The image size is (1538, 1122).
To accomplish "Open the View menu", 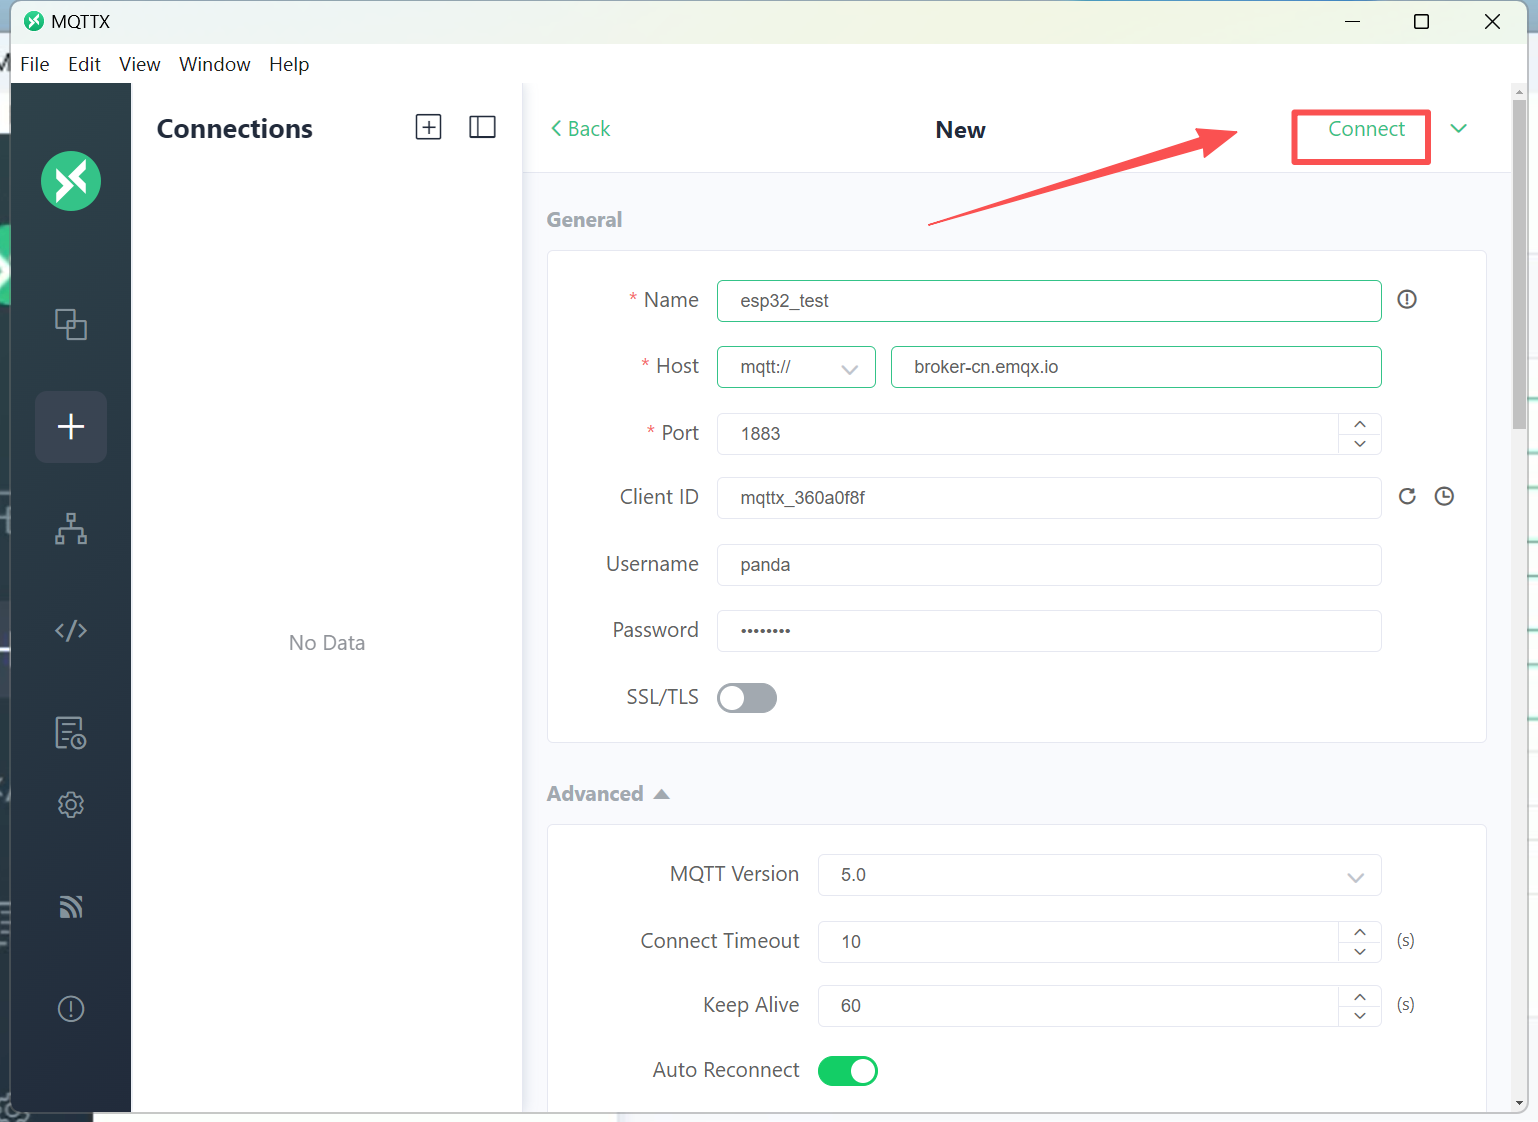I will pyautogui.click(x=139, y=64).
